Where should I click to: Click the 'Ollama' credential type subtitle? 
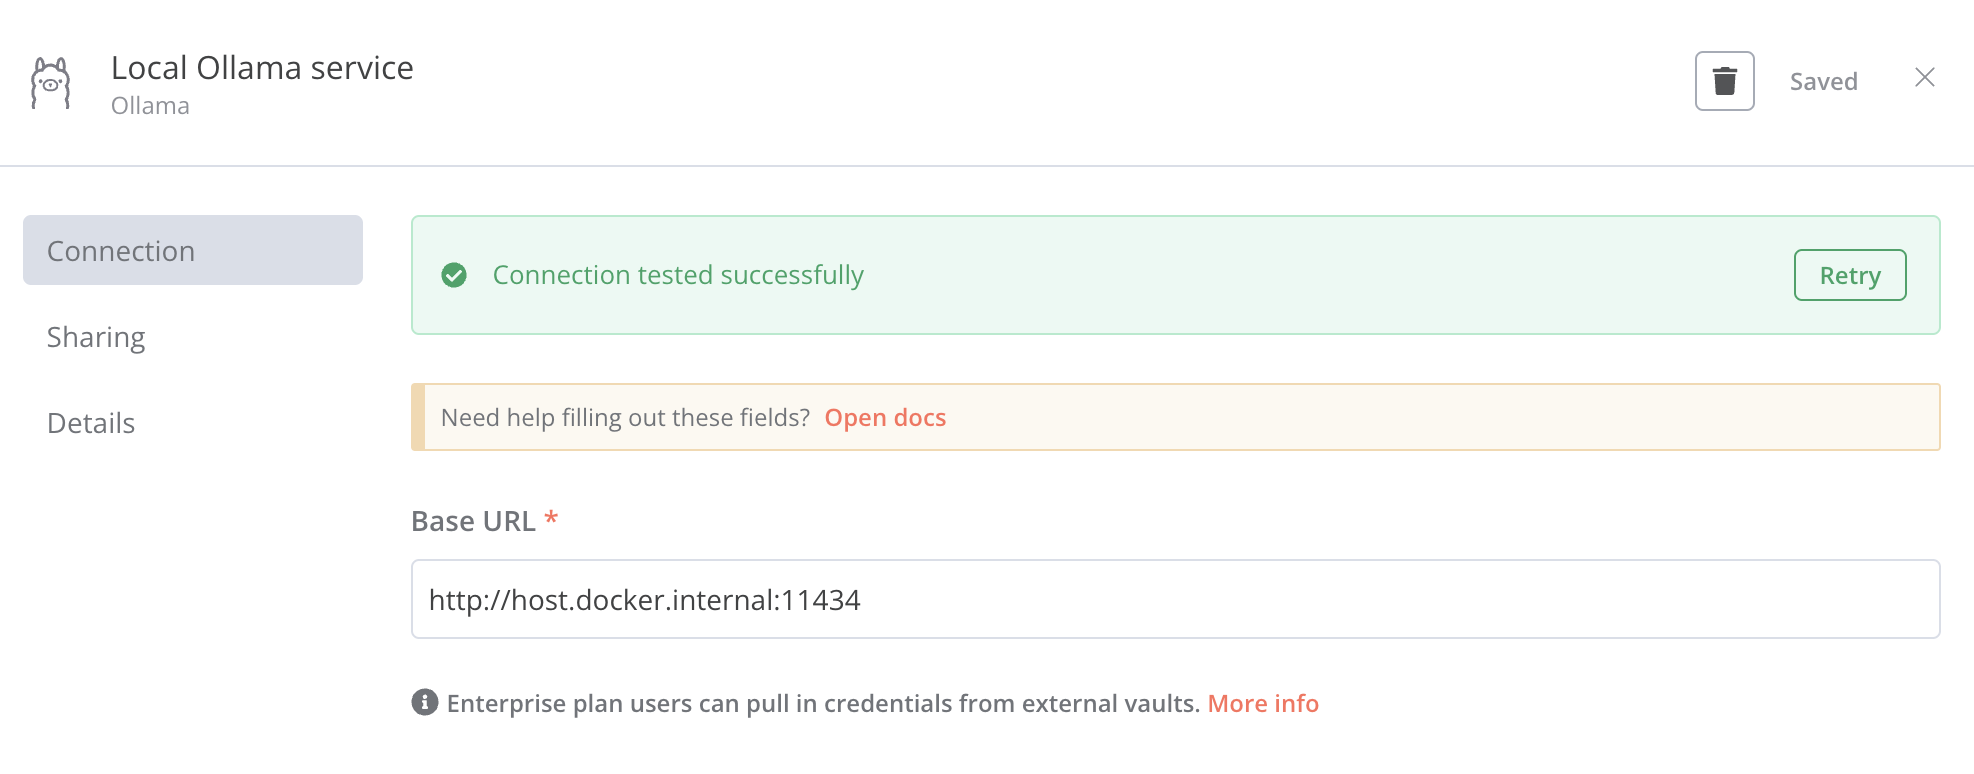pyautogui.click(x=150, y=106)
